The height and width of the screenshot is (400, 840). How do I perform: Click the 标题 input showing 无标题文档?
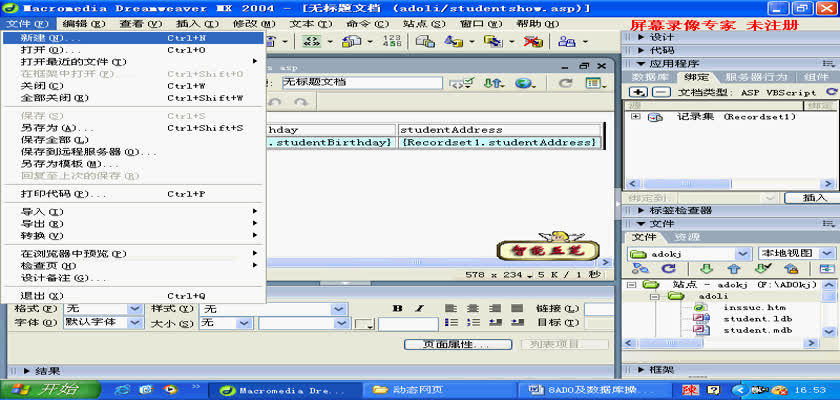coord(362,83)
